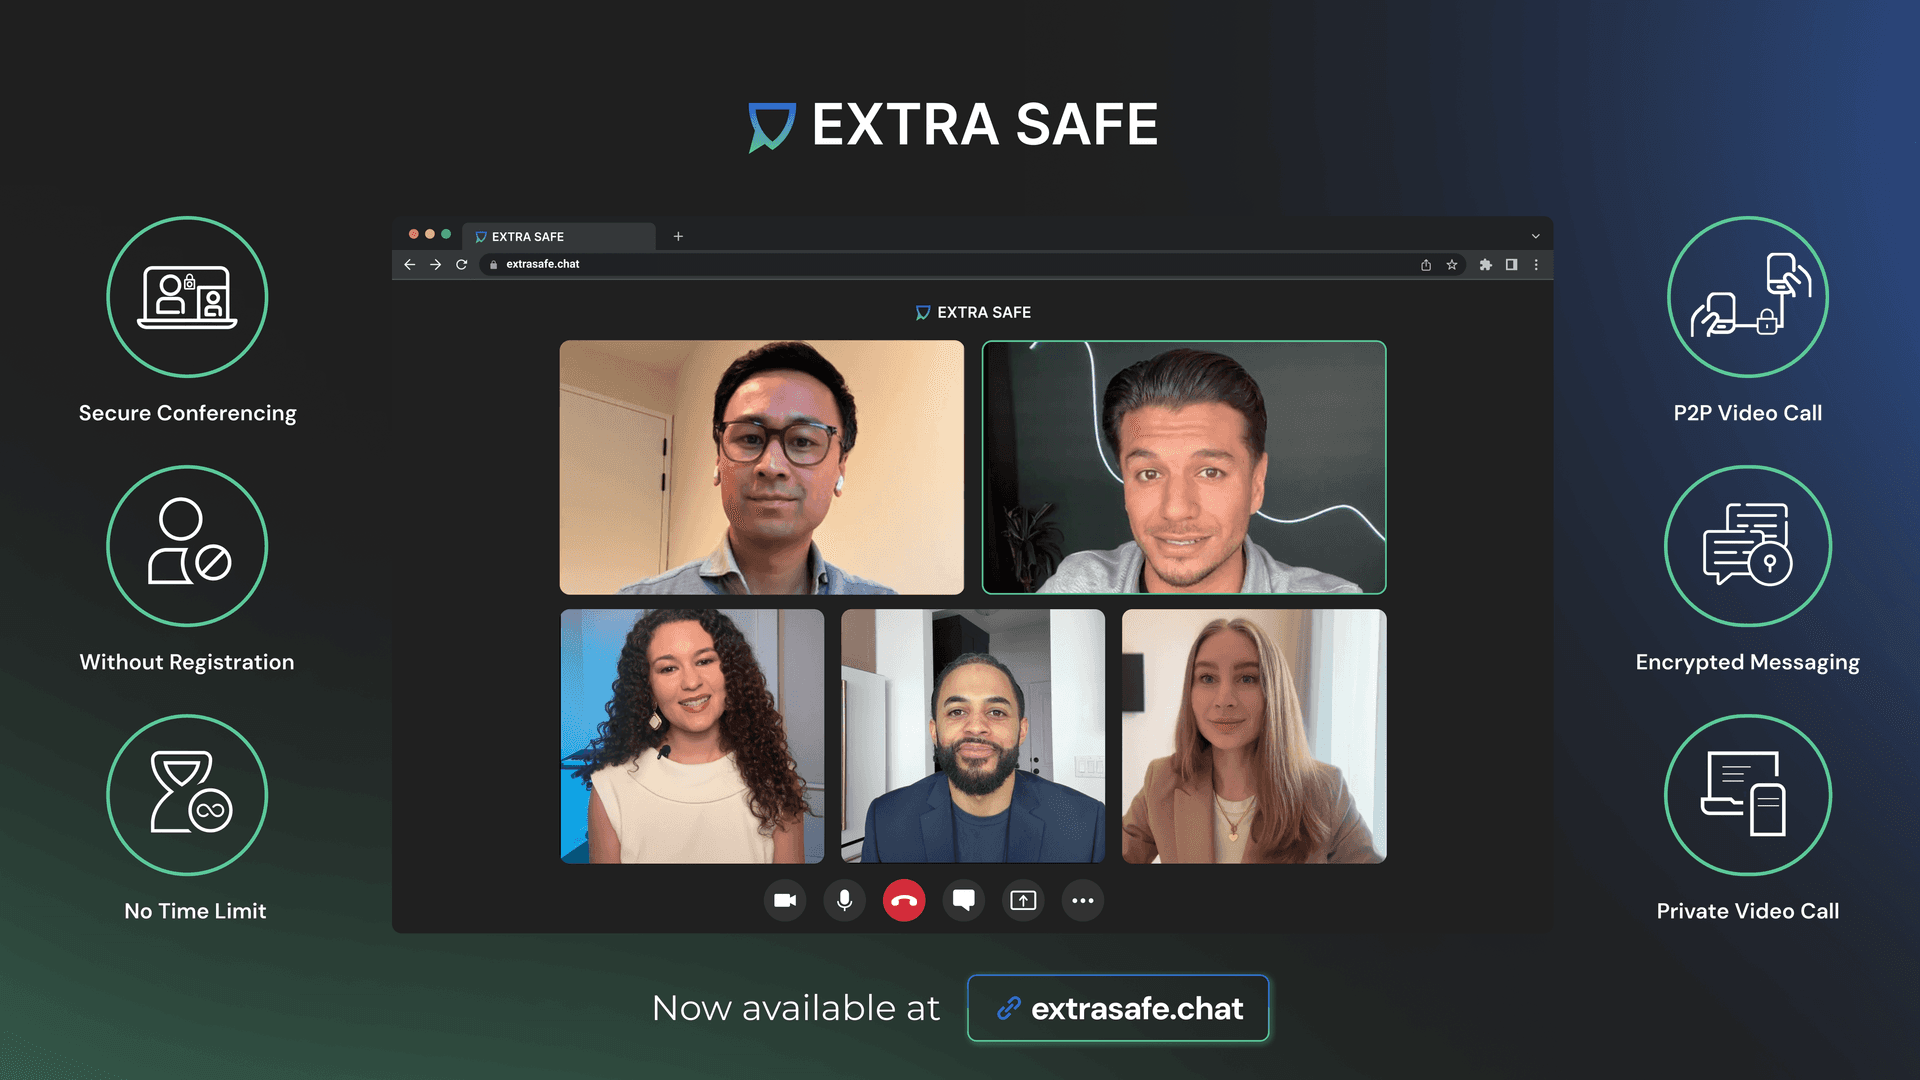Click the 'P2P Video Call' label

click(1748, 413)
